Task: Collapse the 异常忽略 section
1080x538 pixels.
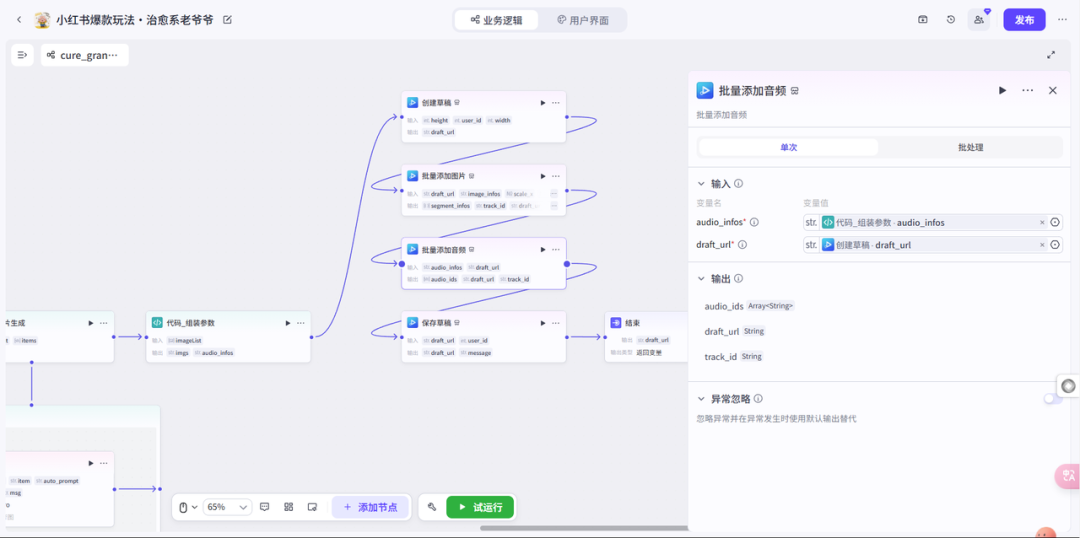Action: 701,399
